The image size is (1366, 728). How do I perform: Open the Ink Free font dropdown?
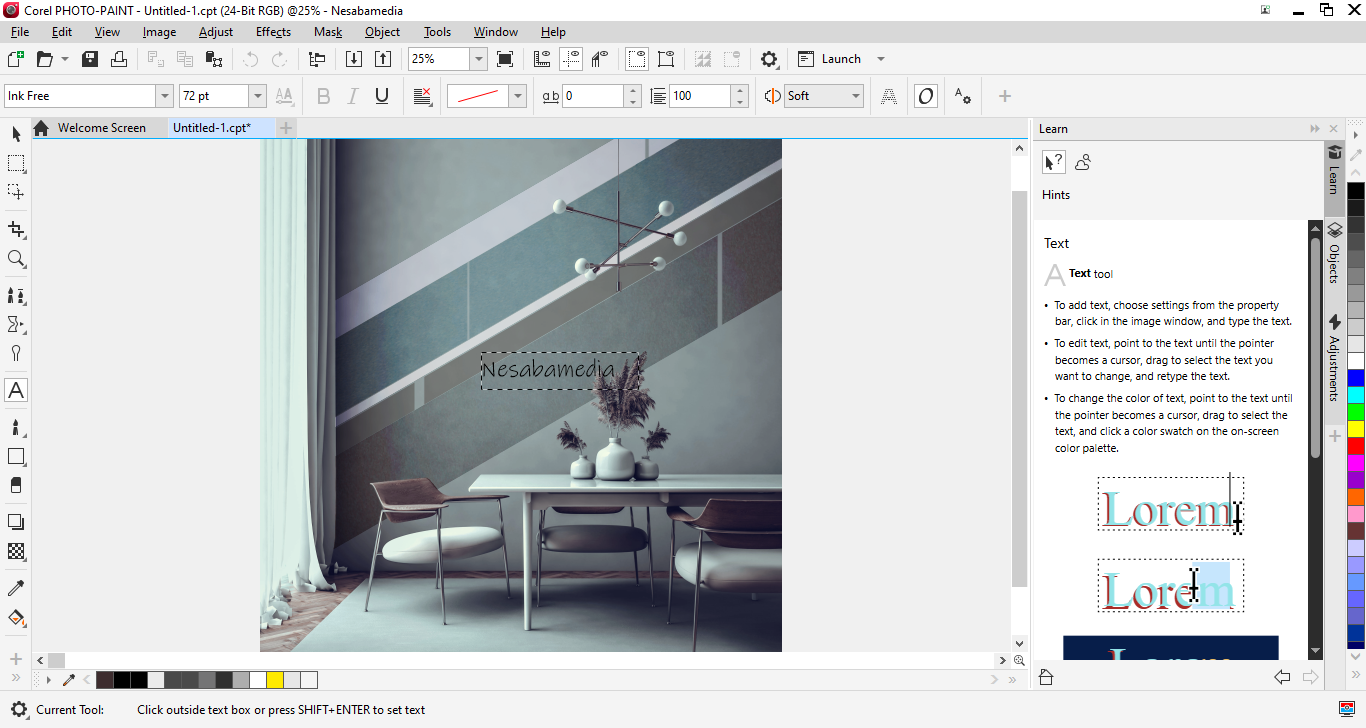(164, 96)
